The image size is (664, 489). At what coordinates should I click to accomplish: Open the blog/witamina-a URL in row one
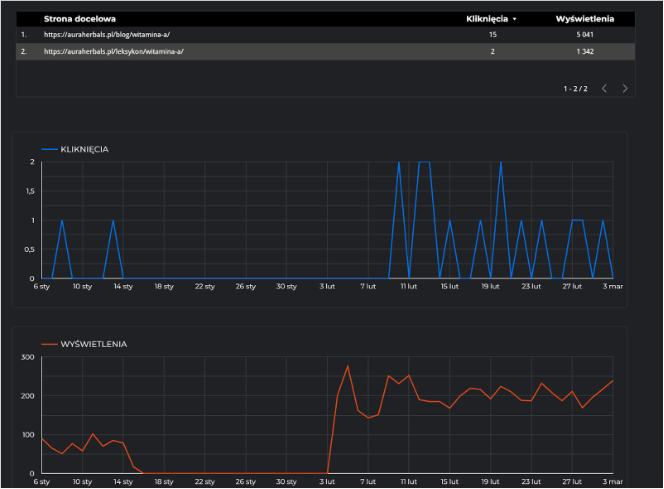coord(107,35)
